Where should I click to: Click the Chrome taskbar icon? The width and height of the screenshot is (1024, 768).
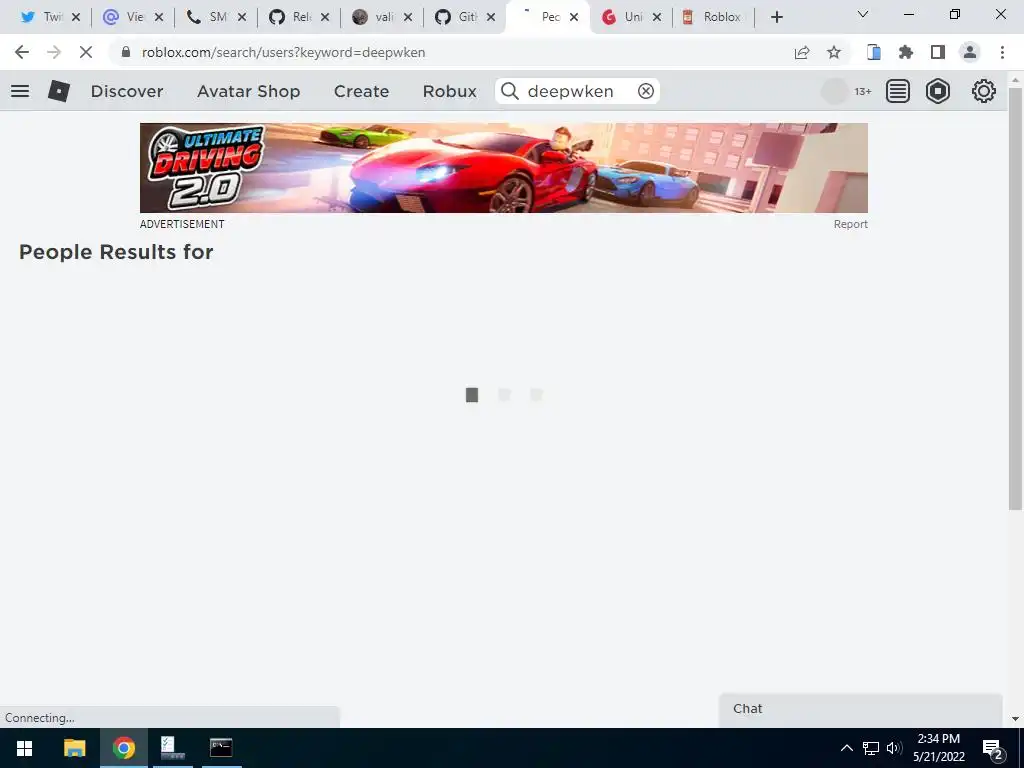pyautogui.click(x=123, y=748)
